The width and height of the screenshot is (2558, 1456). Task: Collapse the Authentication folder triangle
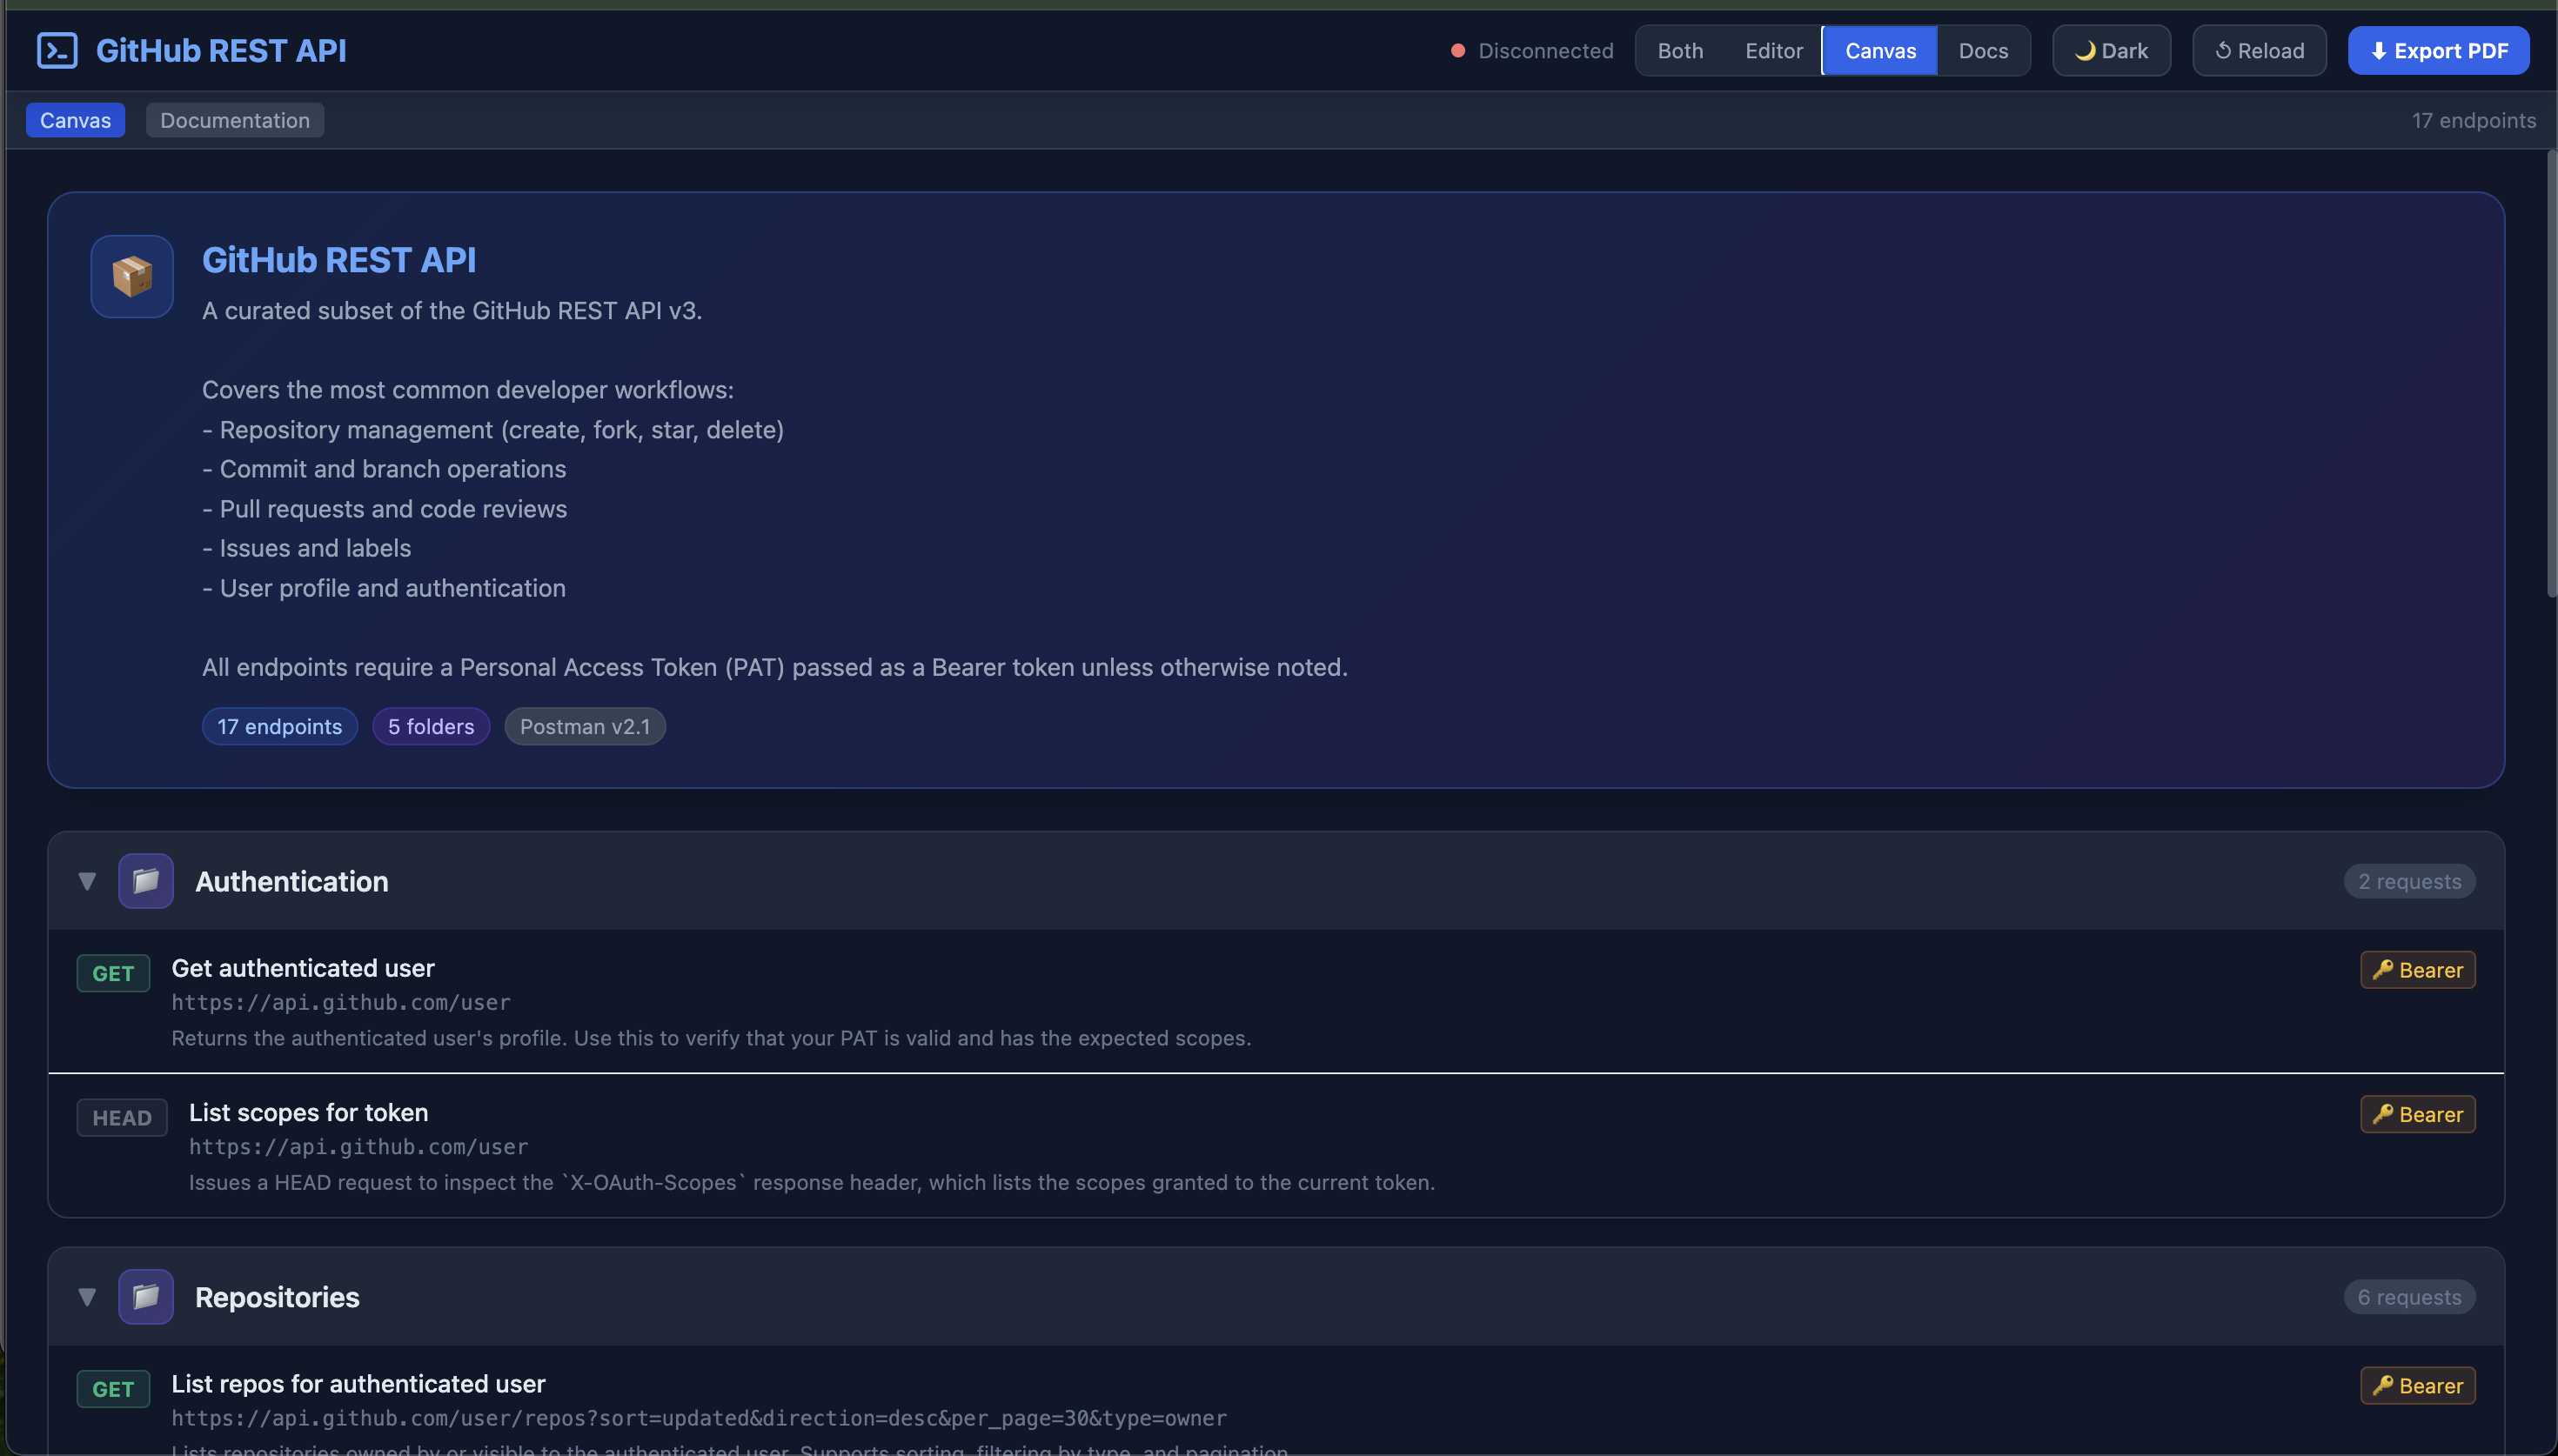(87, 881)
